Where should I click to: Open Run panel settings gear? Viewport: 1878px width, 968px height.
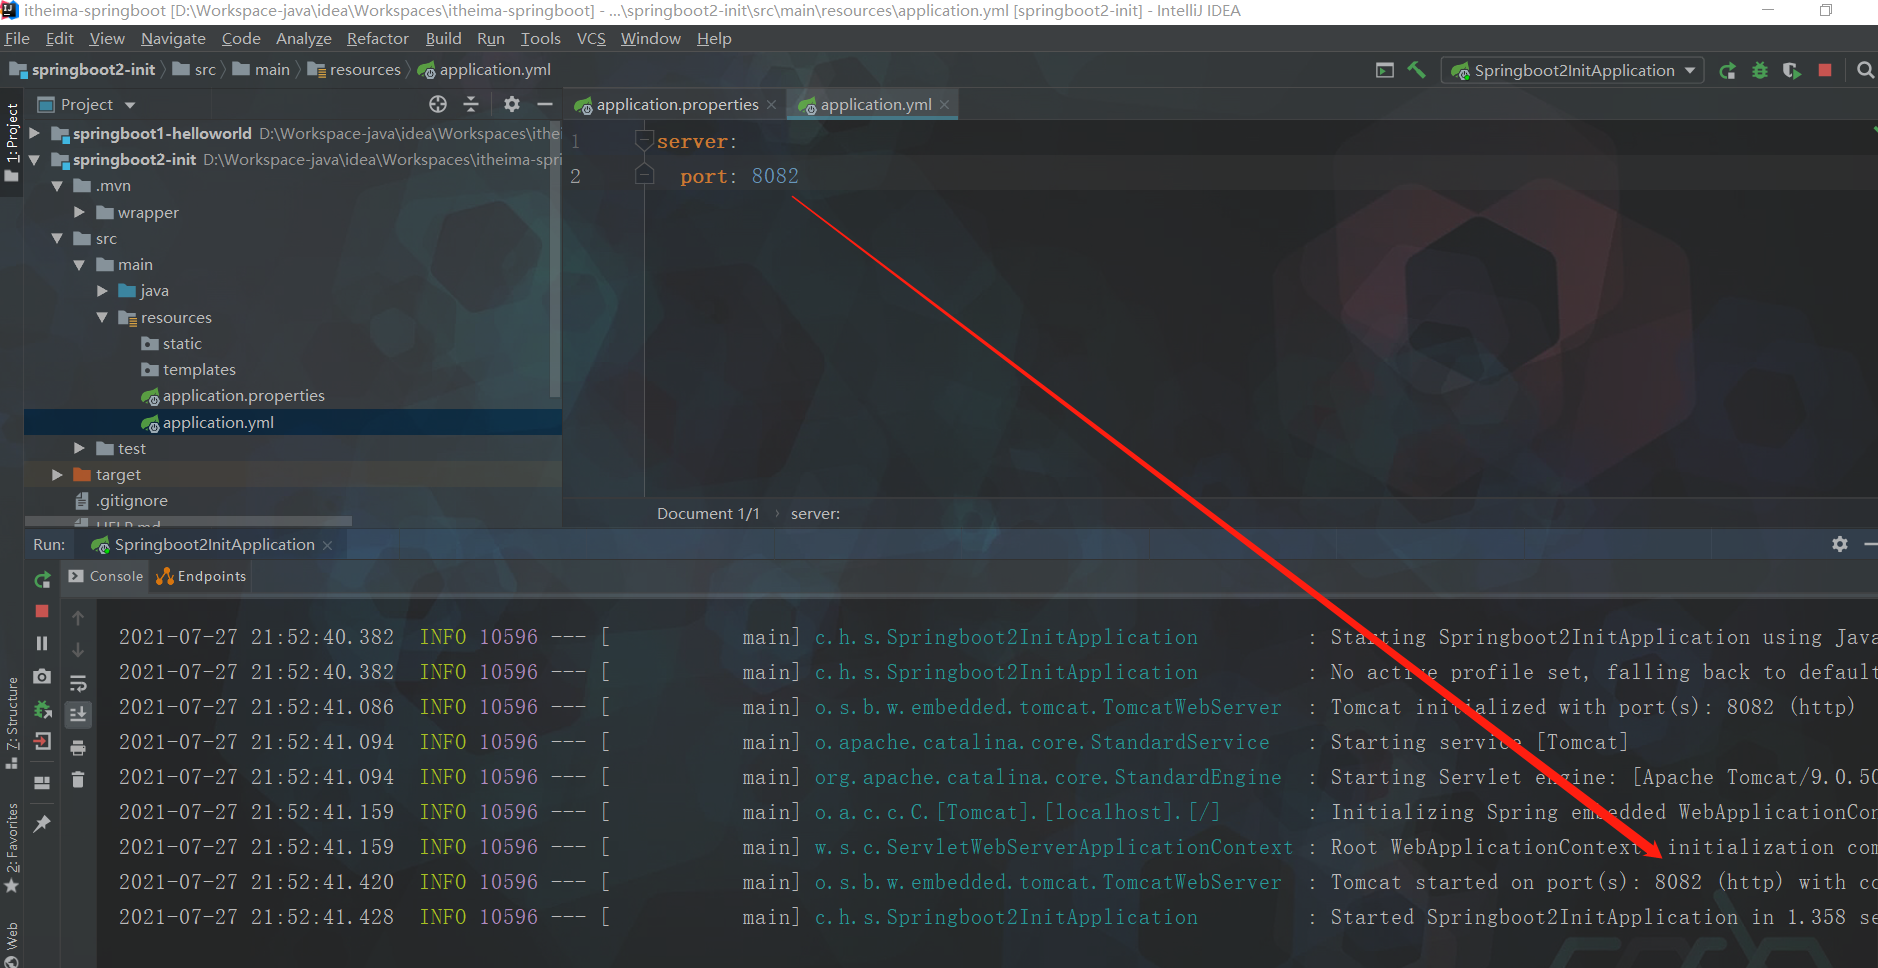(1840, 544)
